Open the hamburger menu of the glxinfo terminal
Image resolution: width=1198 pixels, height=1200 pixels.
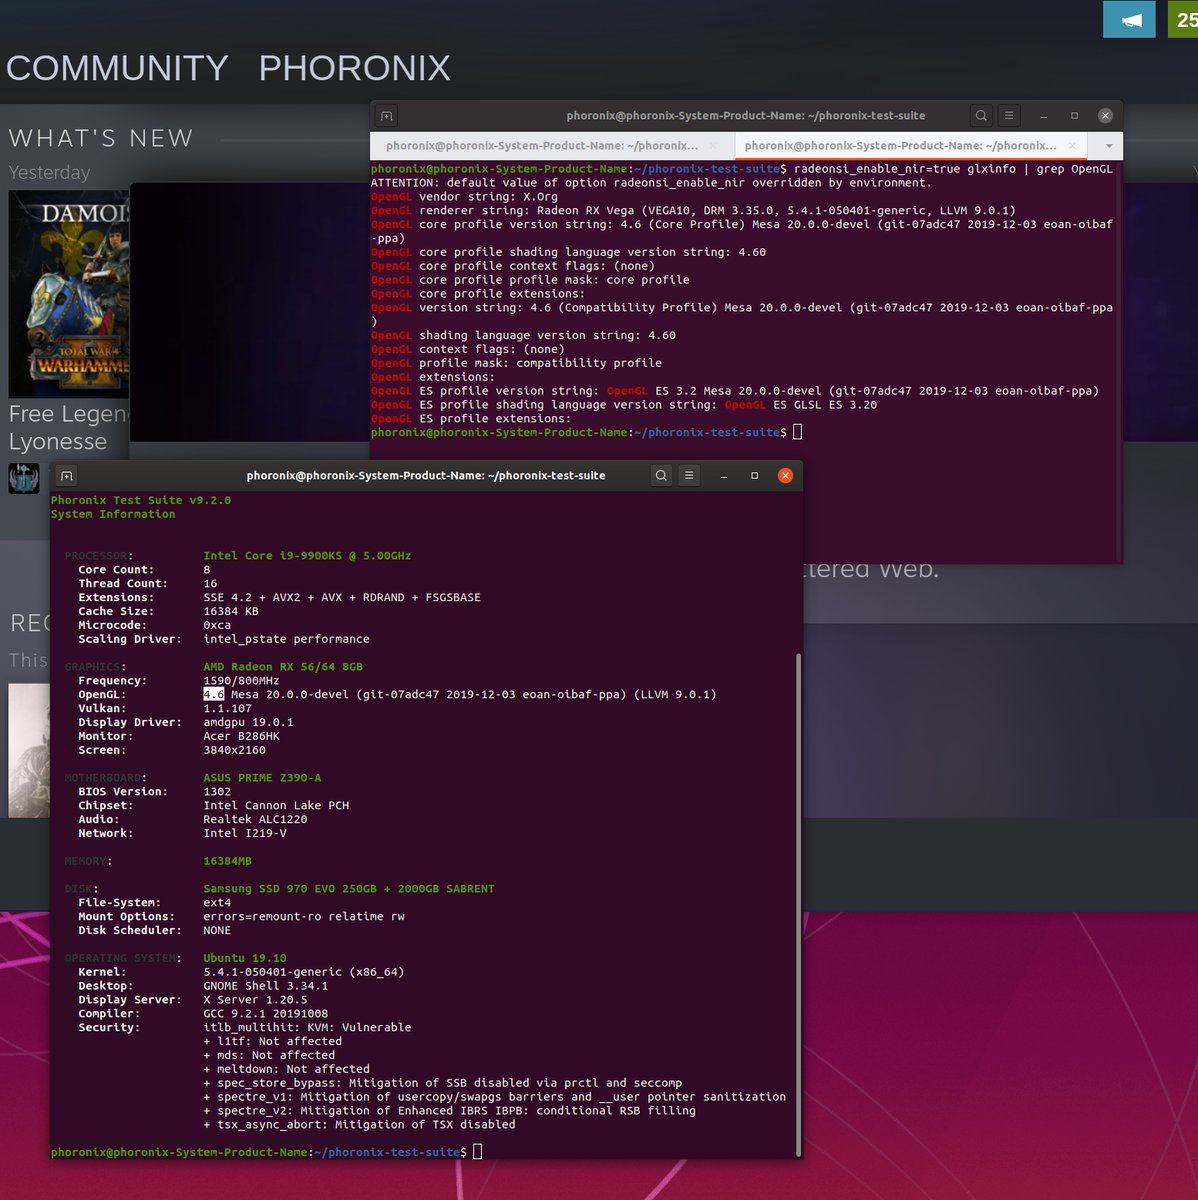coord(1009,116)
